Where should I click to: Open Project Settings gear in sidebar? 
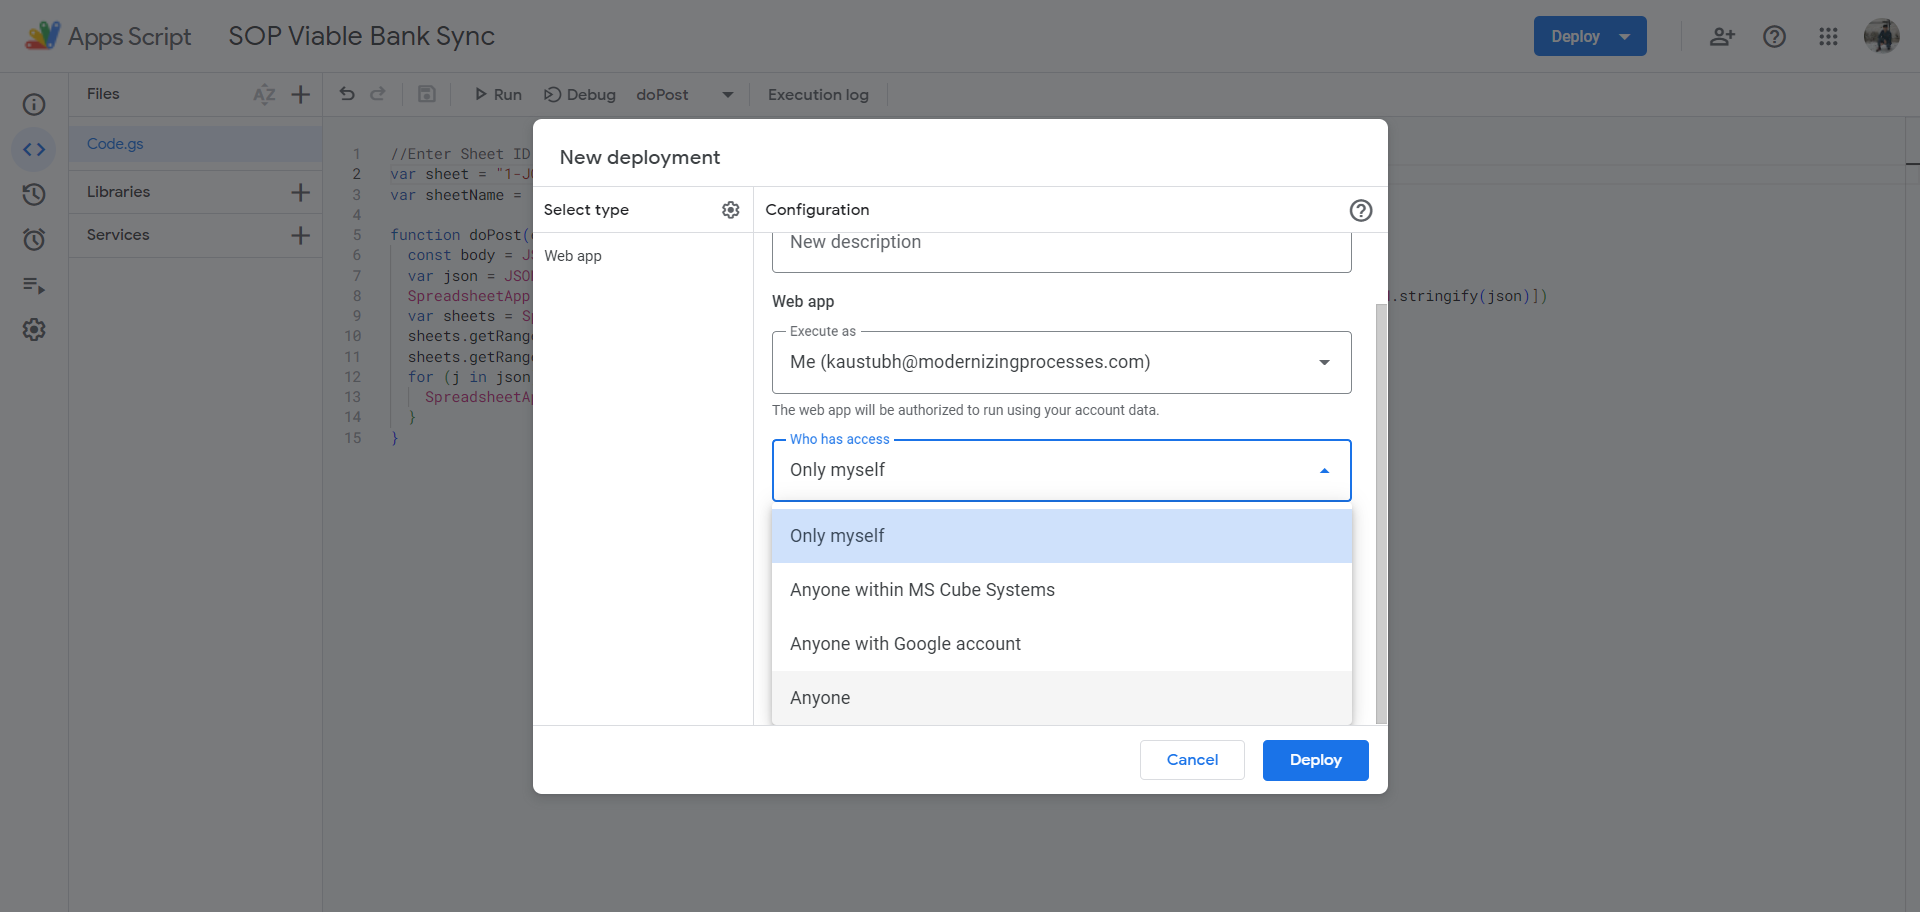click(34, 330)
